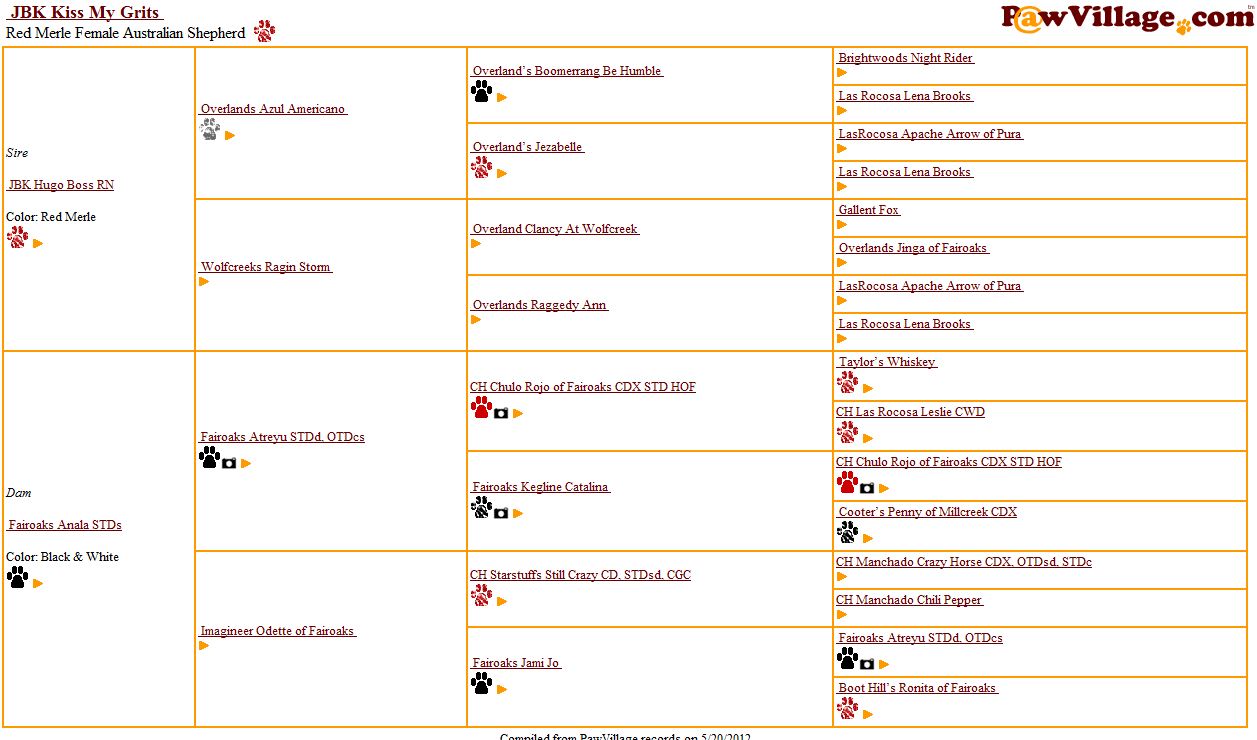Image resolution: width=1257 pixels, height=740 pixels.
Task: Open Taylor's Whiskey link
Action: [x=887, y=362]
